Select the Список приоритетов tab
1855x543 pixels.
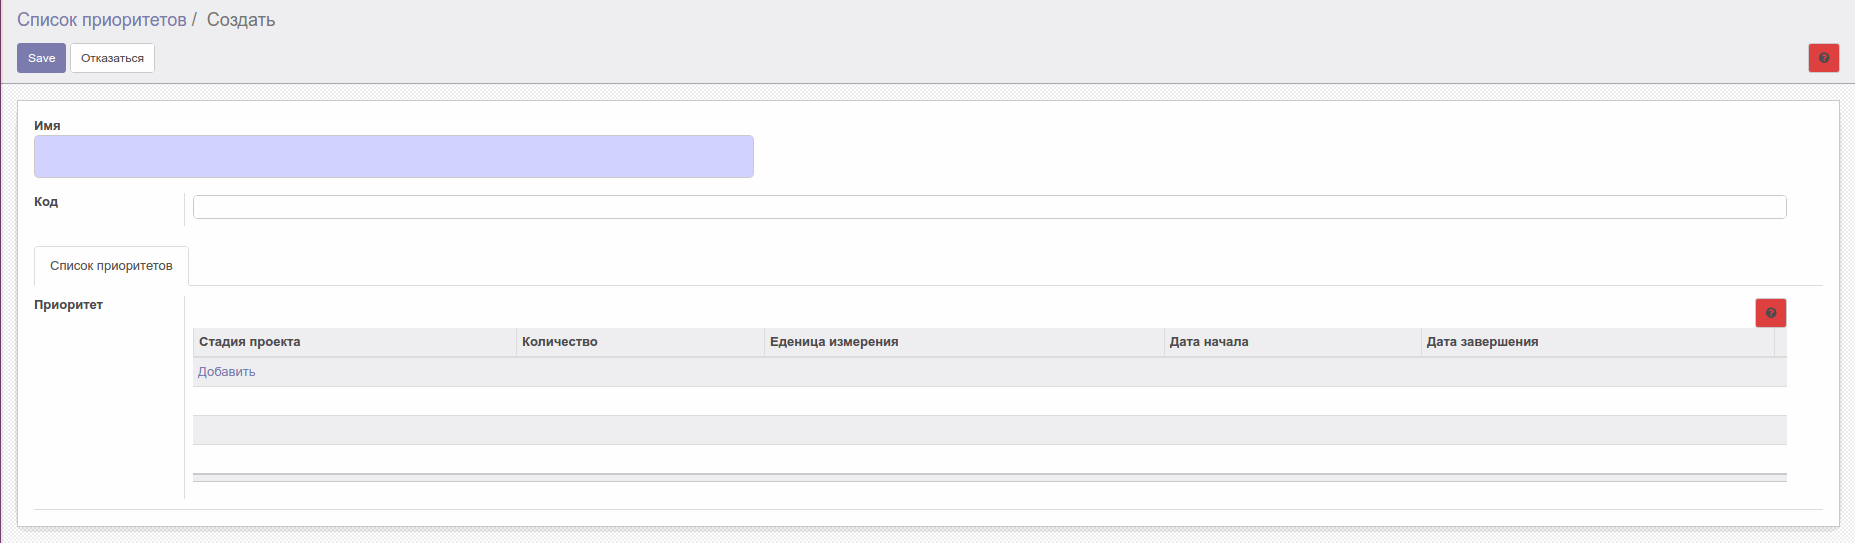[111, 266]
